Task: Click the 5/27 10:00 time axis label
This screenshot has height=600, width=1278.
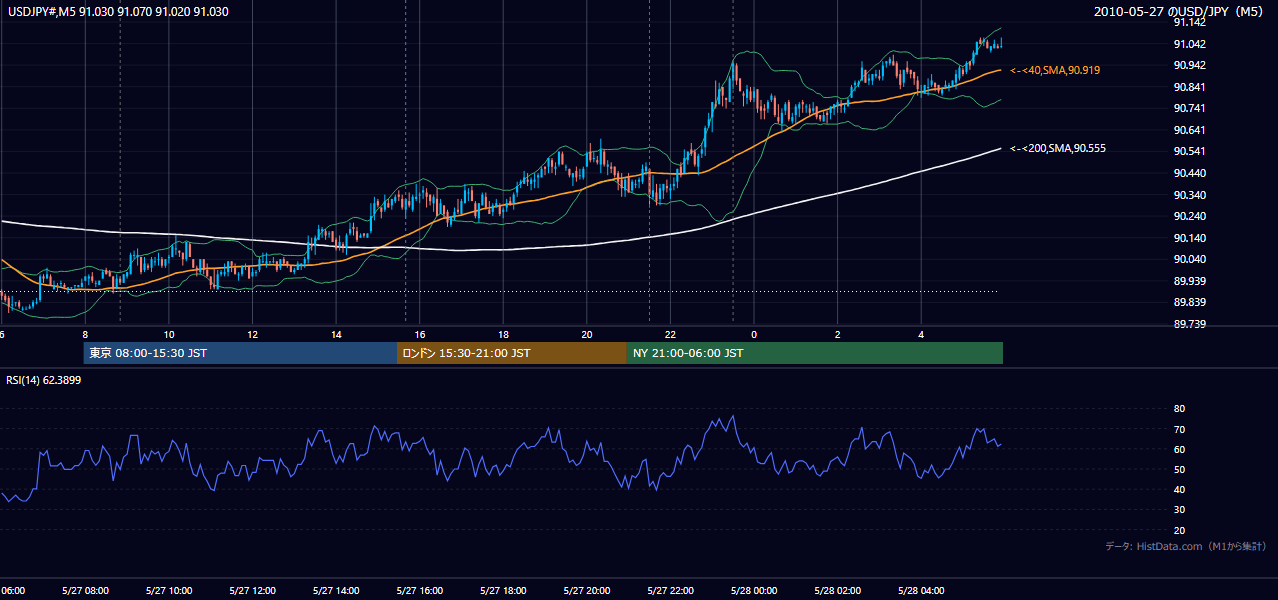Action: (x=169, y=590)
